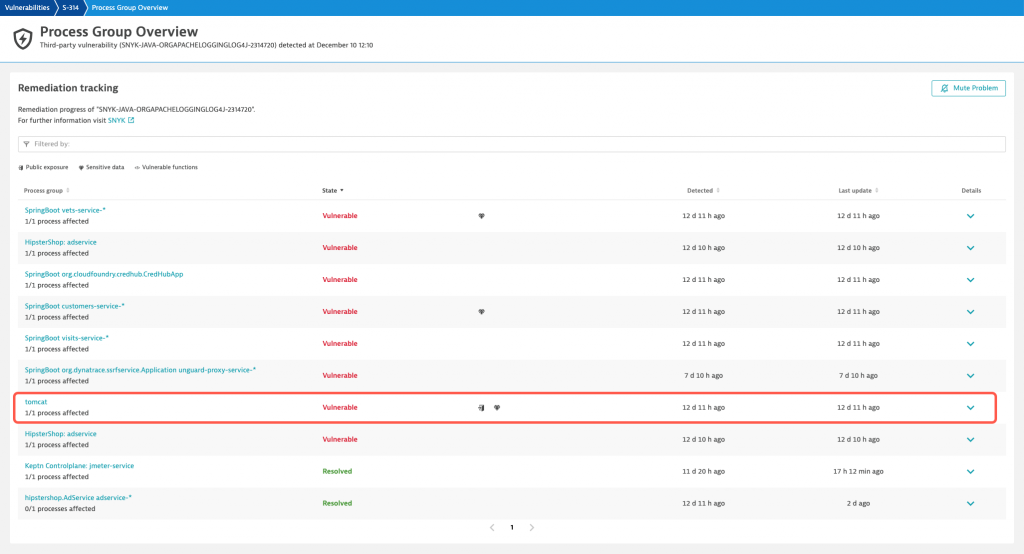The height and width of the screenshot is (554, 1024).
Task: Click '2 d ago' last update value
Action: point(858,504)
